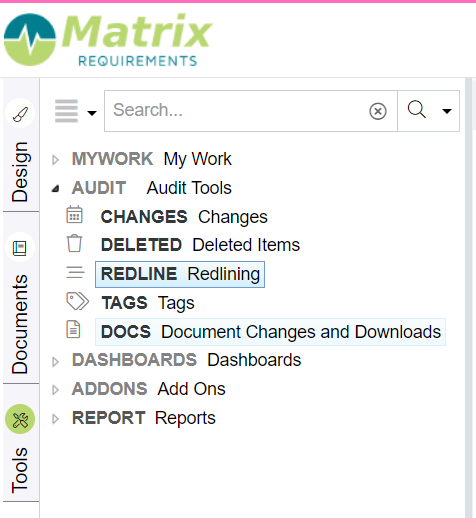Switch to the Design vertical tab
Viewport: 476px width, 518px height.
pos(20,172)
